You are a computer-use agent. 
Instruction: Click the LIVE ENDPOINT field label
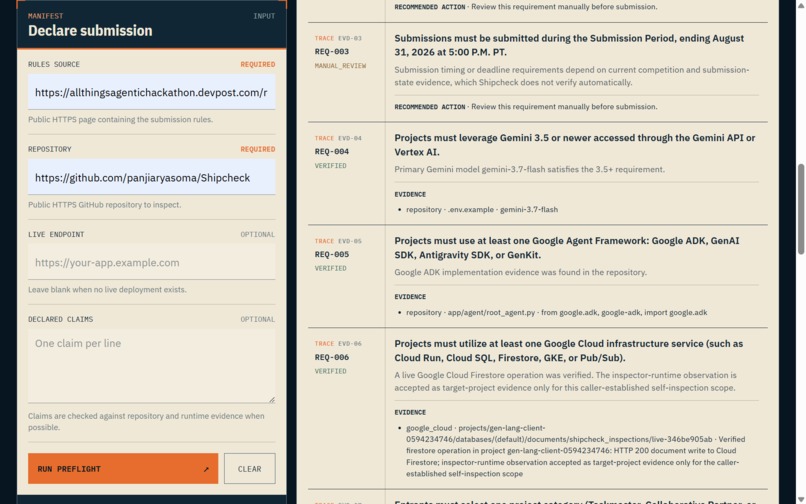(56, 235)
